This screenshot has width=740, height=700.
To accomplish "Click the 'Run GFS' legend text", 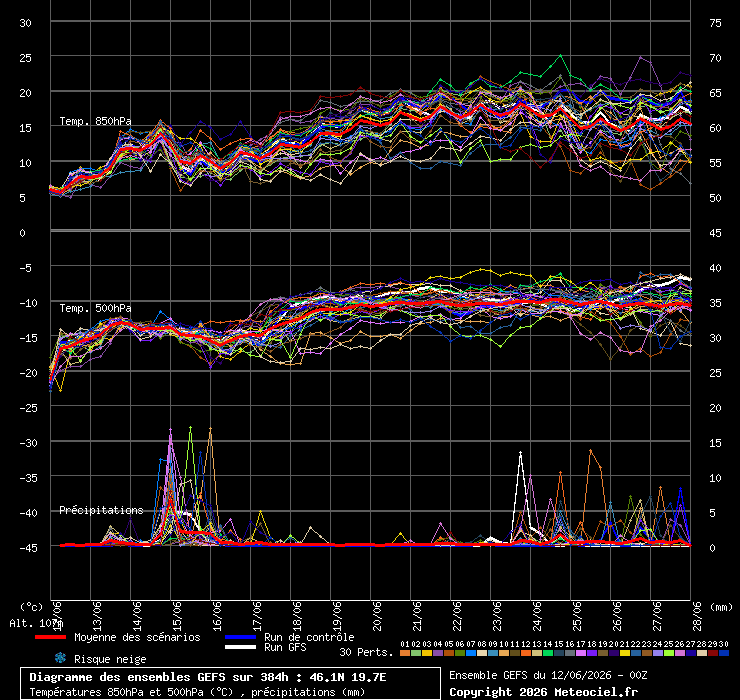I will tap(285, 647).
